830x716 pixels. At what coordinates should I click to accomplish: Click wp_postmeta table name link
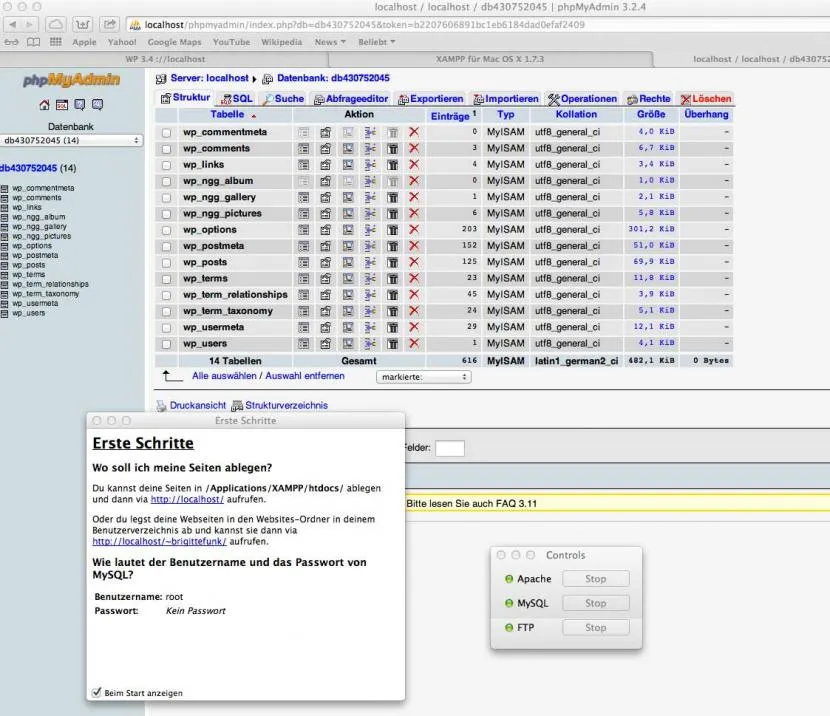pos(213,246)
